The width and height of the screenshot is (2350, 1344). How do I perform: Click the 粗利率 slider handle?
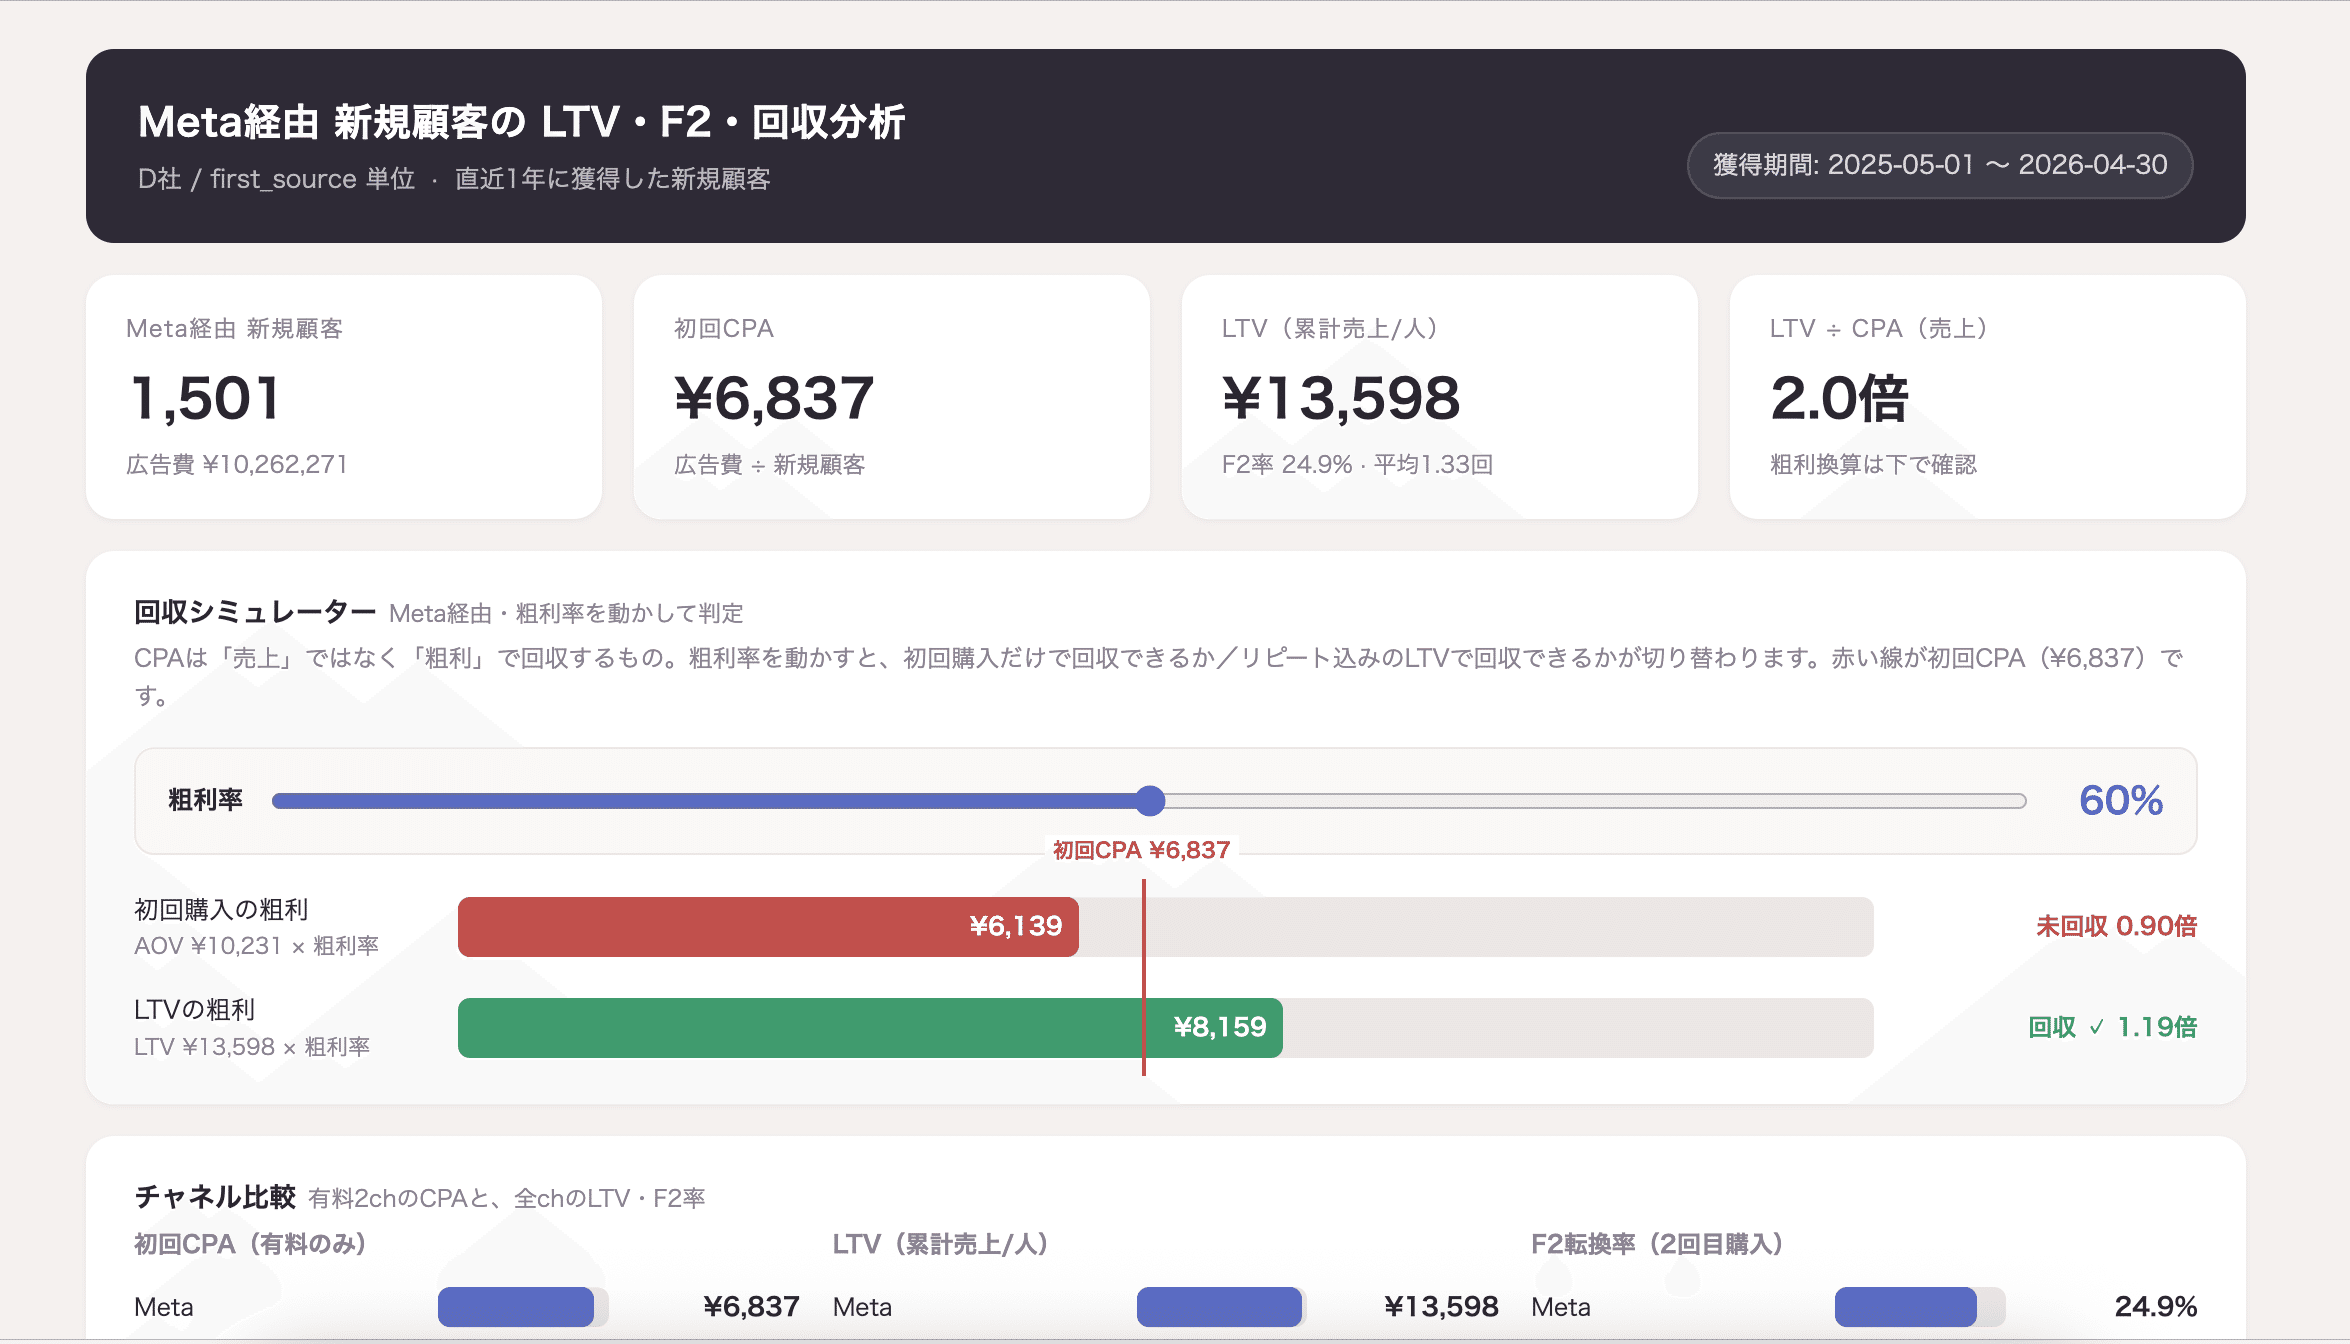pyautogui.click(x=1151, y=801)
